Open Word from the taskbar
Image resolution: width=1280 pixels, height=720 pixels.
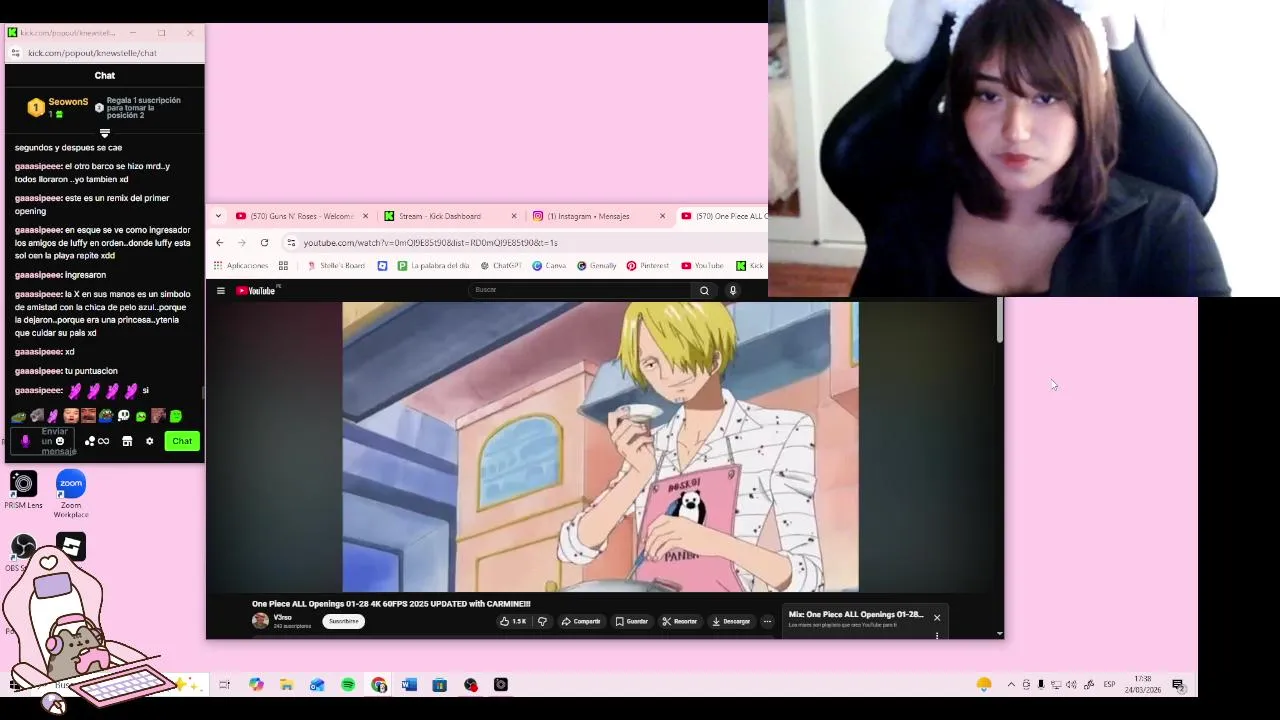tap(409, 685)
